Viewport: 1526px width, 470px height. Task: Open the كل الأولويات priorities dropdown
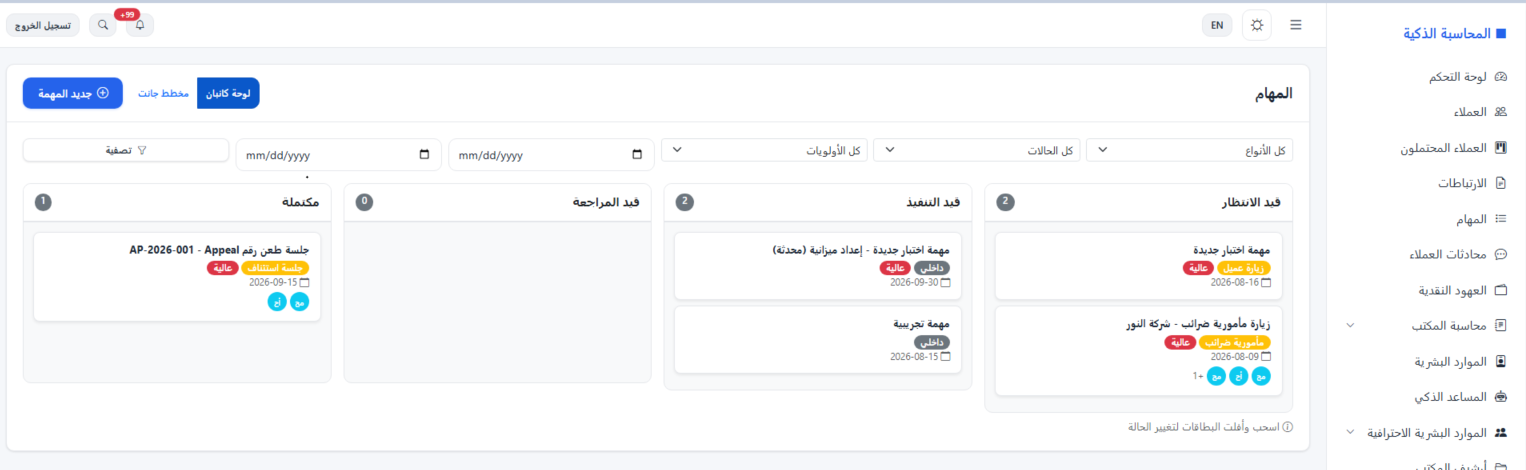pyautogui.click(x=764, y=150)
